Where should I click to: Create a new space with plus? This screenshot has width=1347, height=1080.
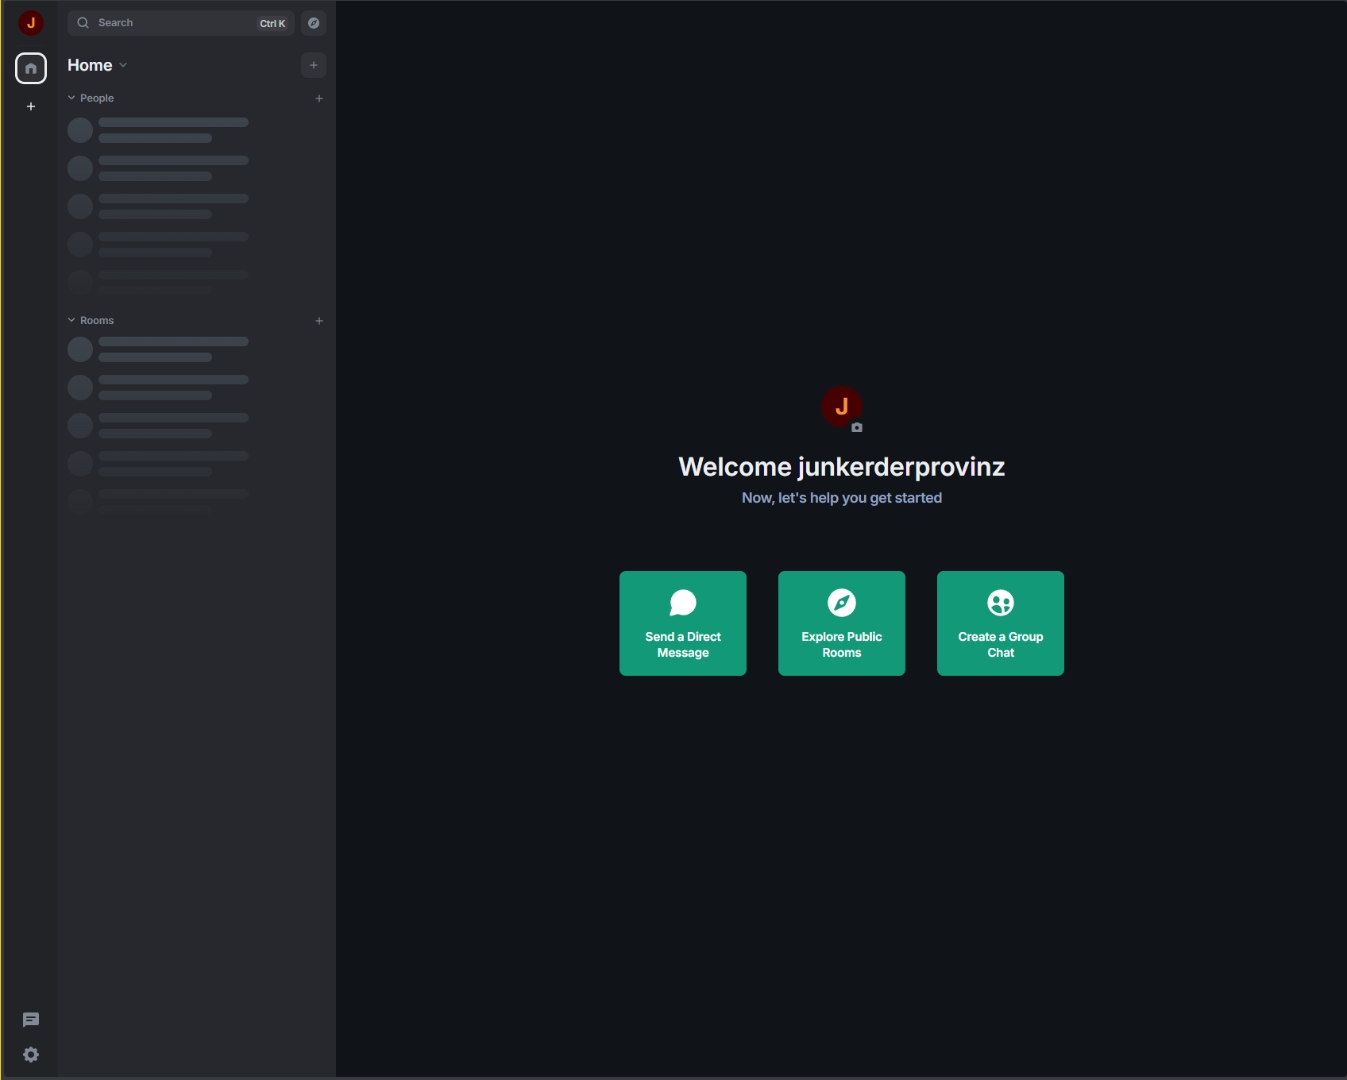coord(31,106)
